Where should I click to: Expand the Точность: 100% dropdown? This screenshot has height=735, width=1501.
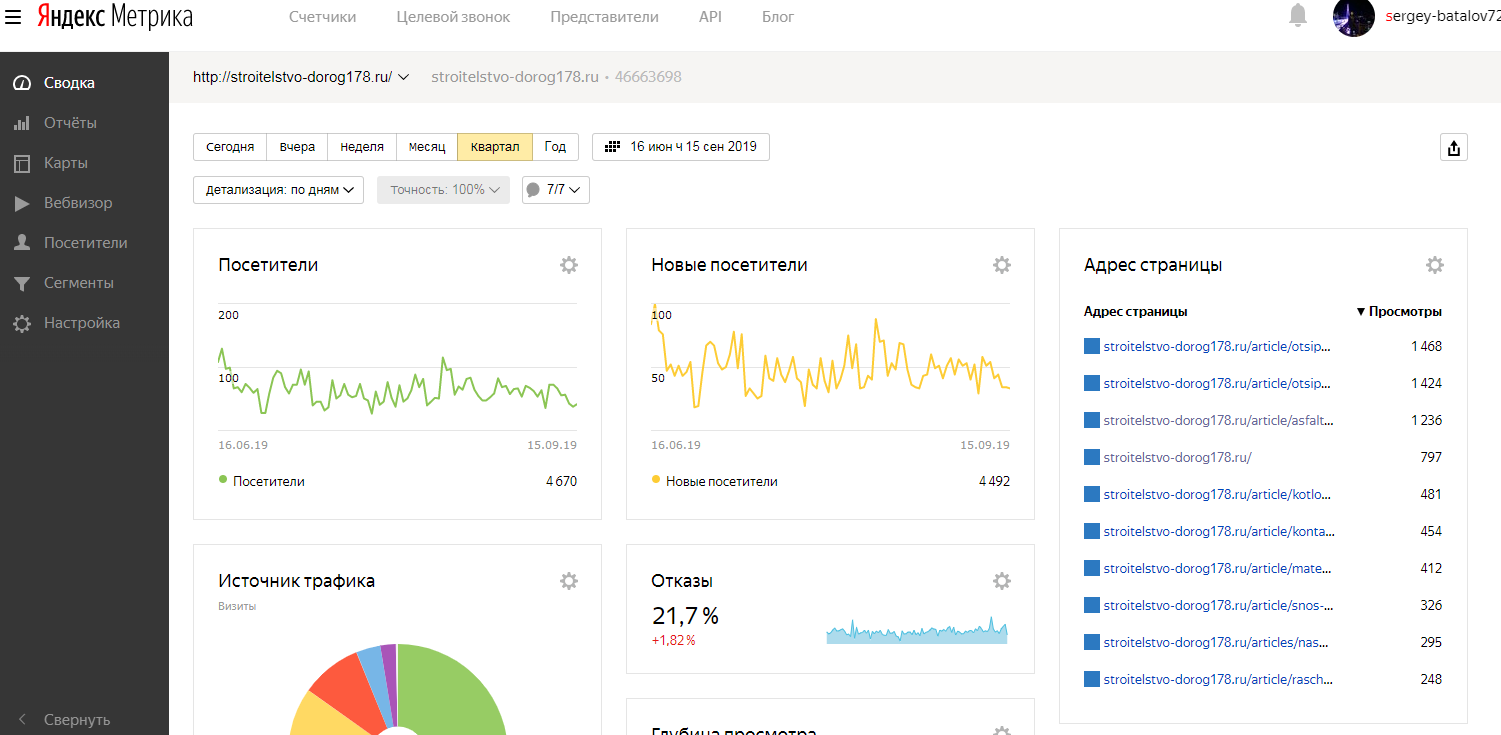click(x=443, y=190)
